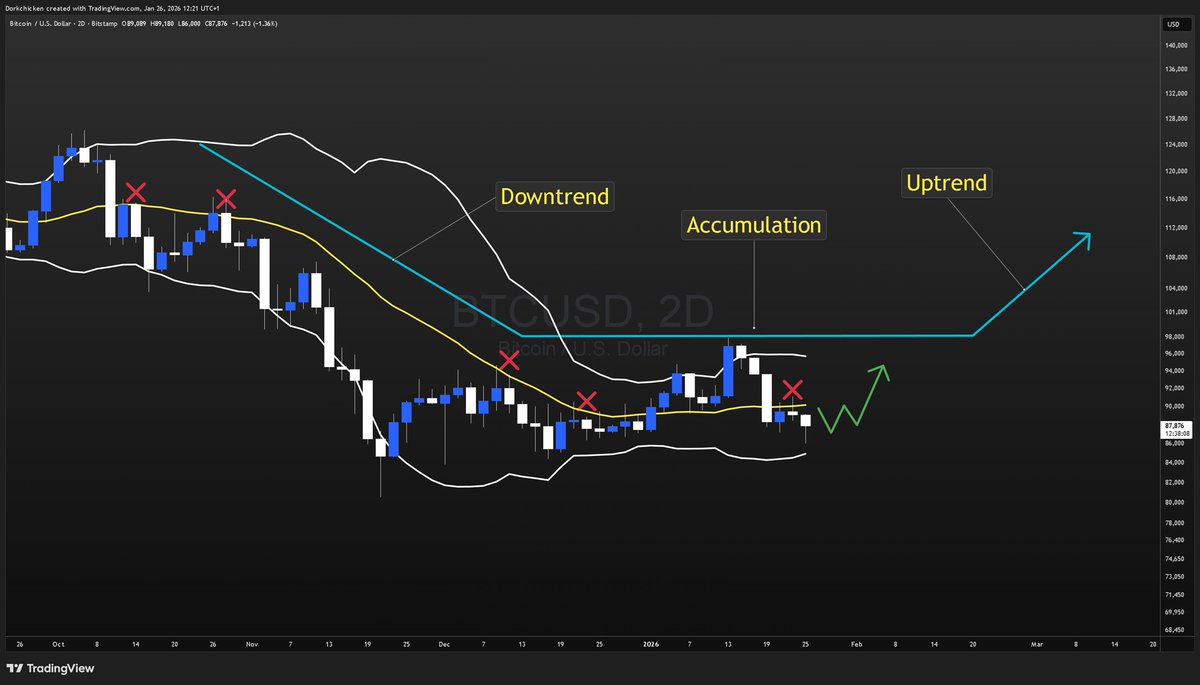The width and height of the screenshot is (1200, 685).
Task: Click the 90,000 price axis label
Action: point(1176,407)
